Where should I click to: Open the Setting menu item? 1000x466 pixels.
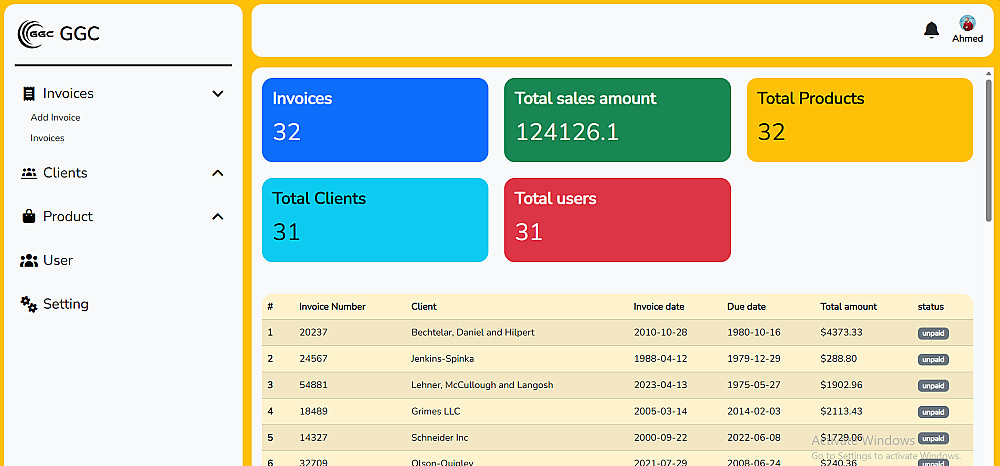click(65, 304)
